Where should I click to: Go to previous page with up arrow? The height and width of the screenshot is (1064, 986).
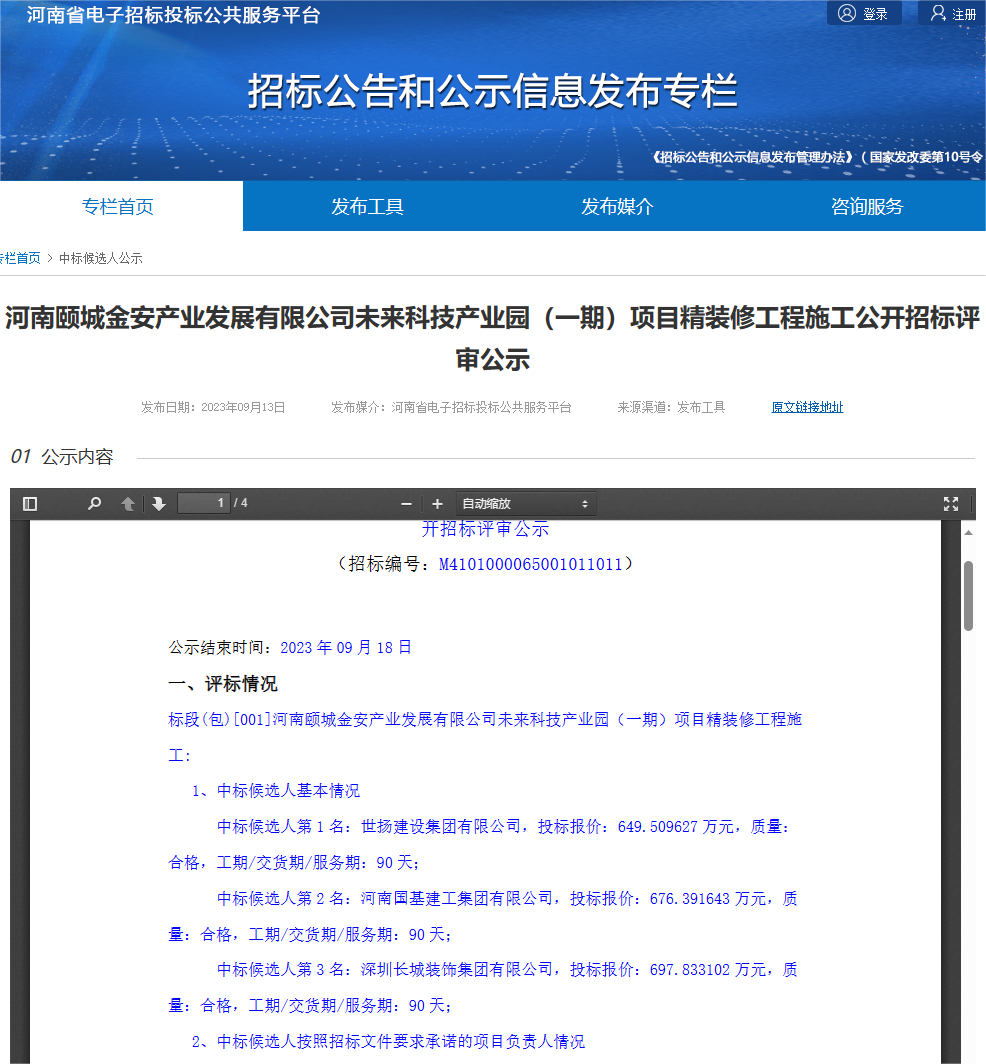(128, 503)
